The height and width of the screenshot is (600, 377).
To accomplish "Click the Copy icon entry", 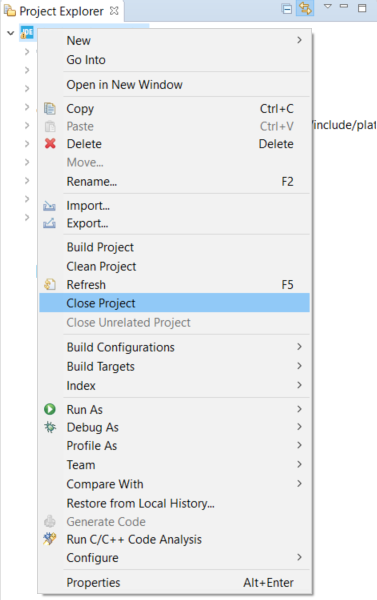I will (50, 109).
